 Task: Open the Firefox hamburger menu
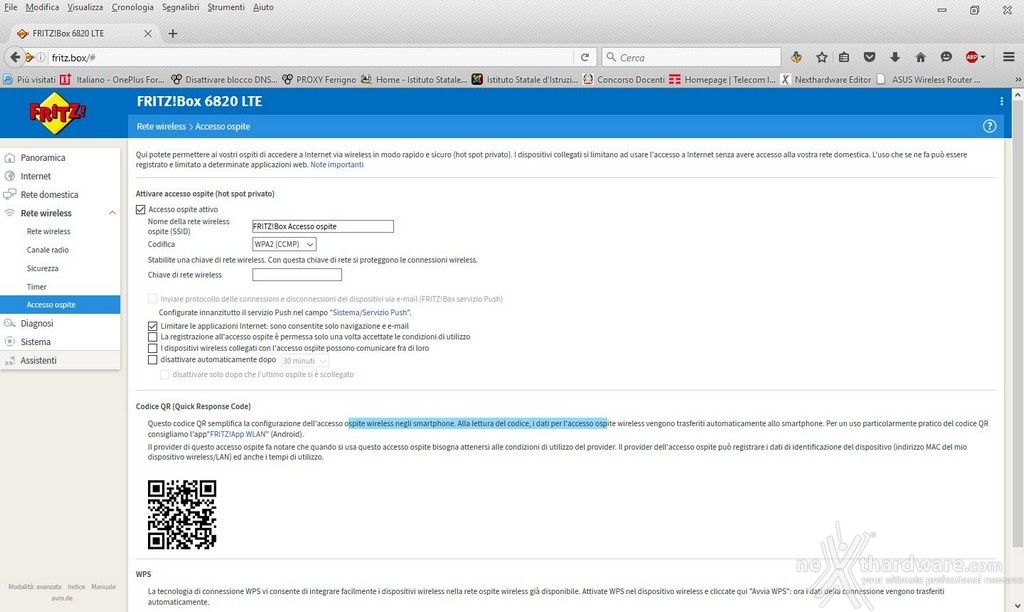click(1008, 57)
